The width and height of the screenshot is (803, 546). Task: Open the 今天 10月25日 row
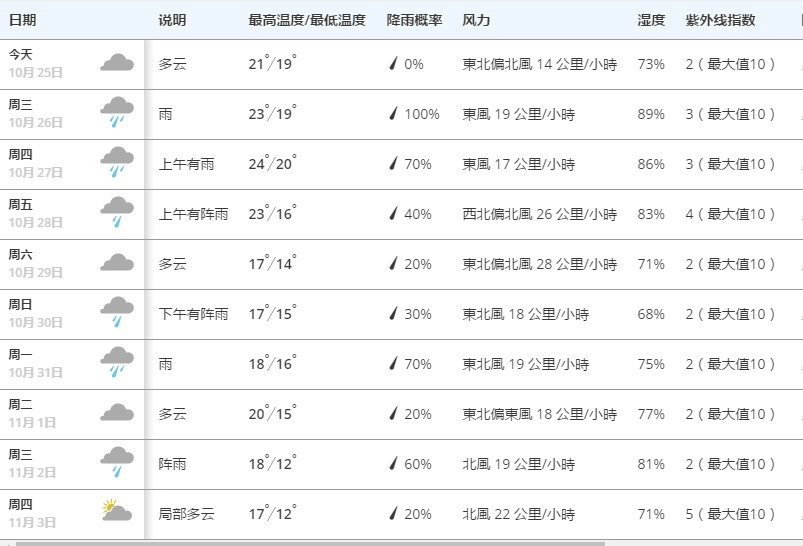click(x=402, y=65)
